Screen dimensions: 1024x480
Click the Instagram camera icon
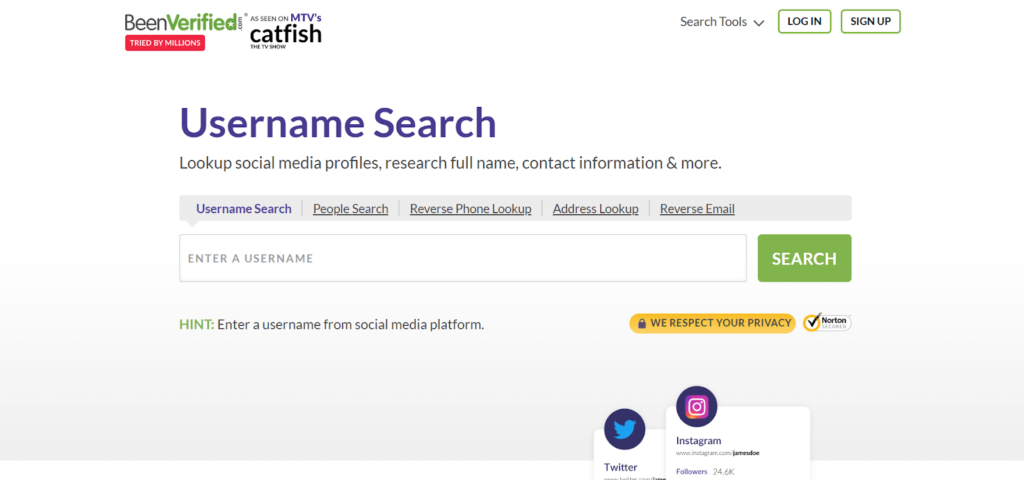pos(696,407)
